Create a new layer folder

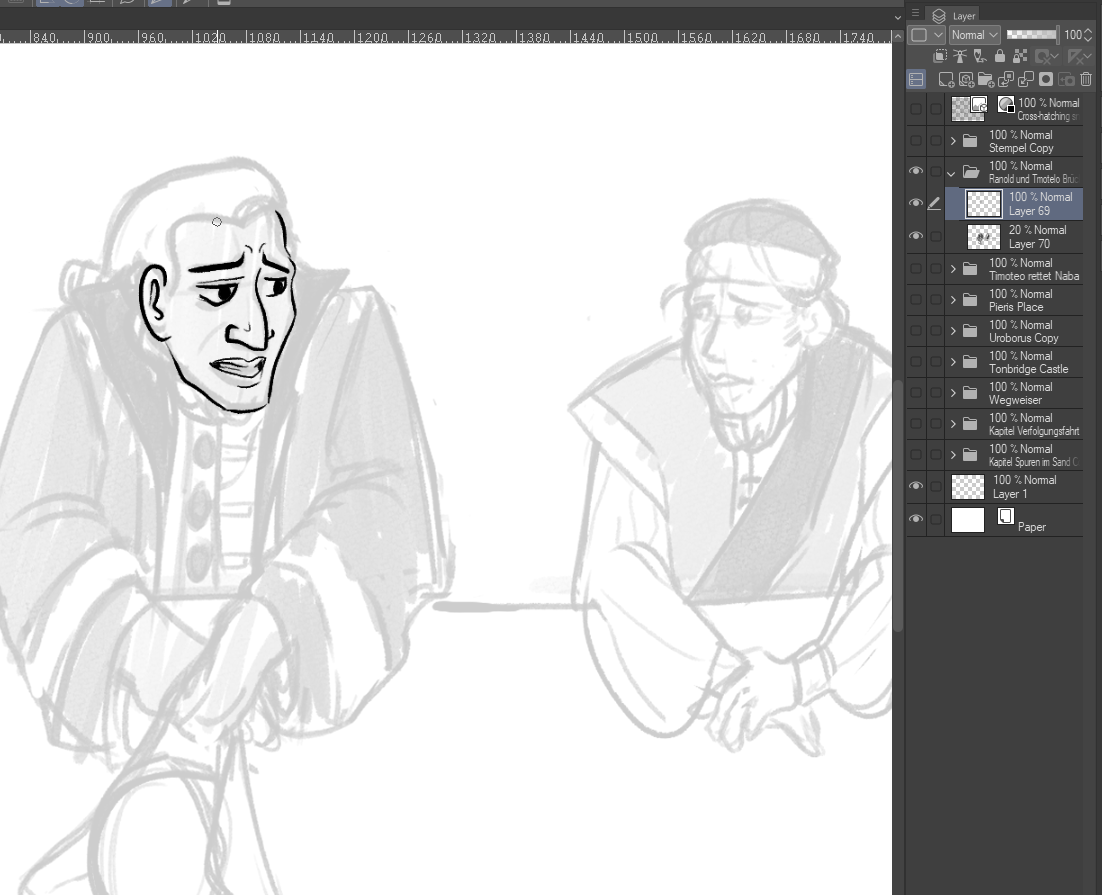click(x=986, y=80)
